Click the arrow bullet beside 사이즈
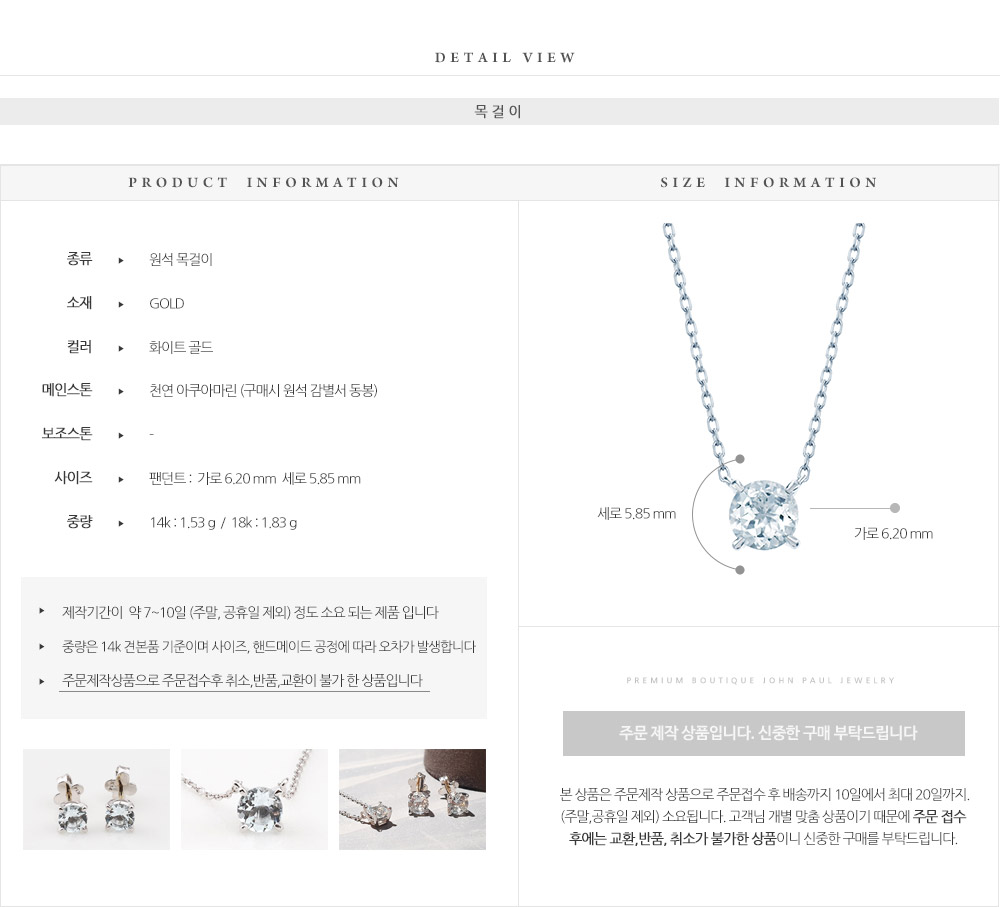1000x907 pixels. click(x=121, y=479)
